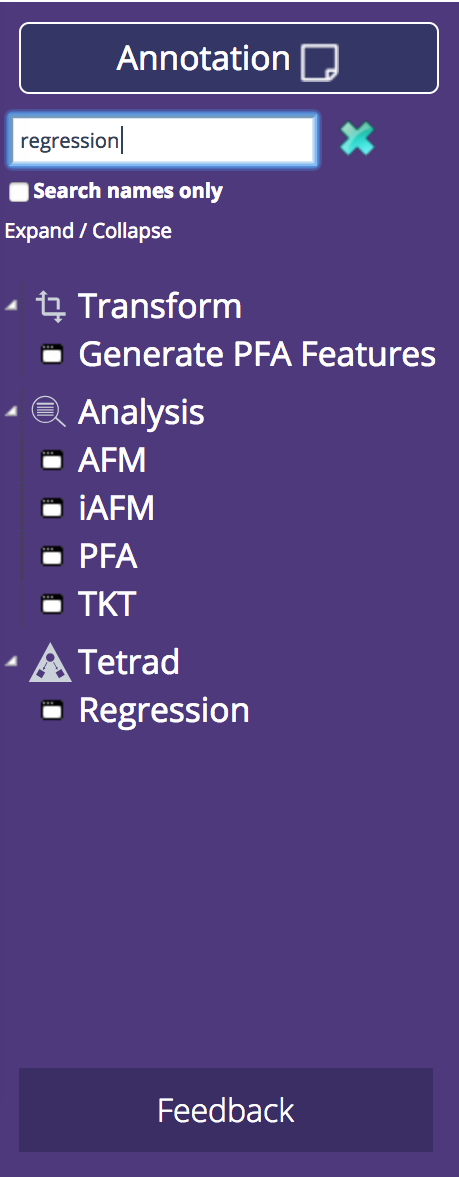Viewport: 459px width, 1177px height.
Task: Click the Expand / Collapse link
Action: click(88, 230)
